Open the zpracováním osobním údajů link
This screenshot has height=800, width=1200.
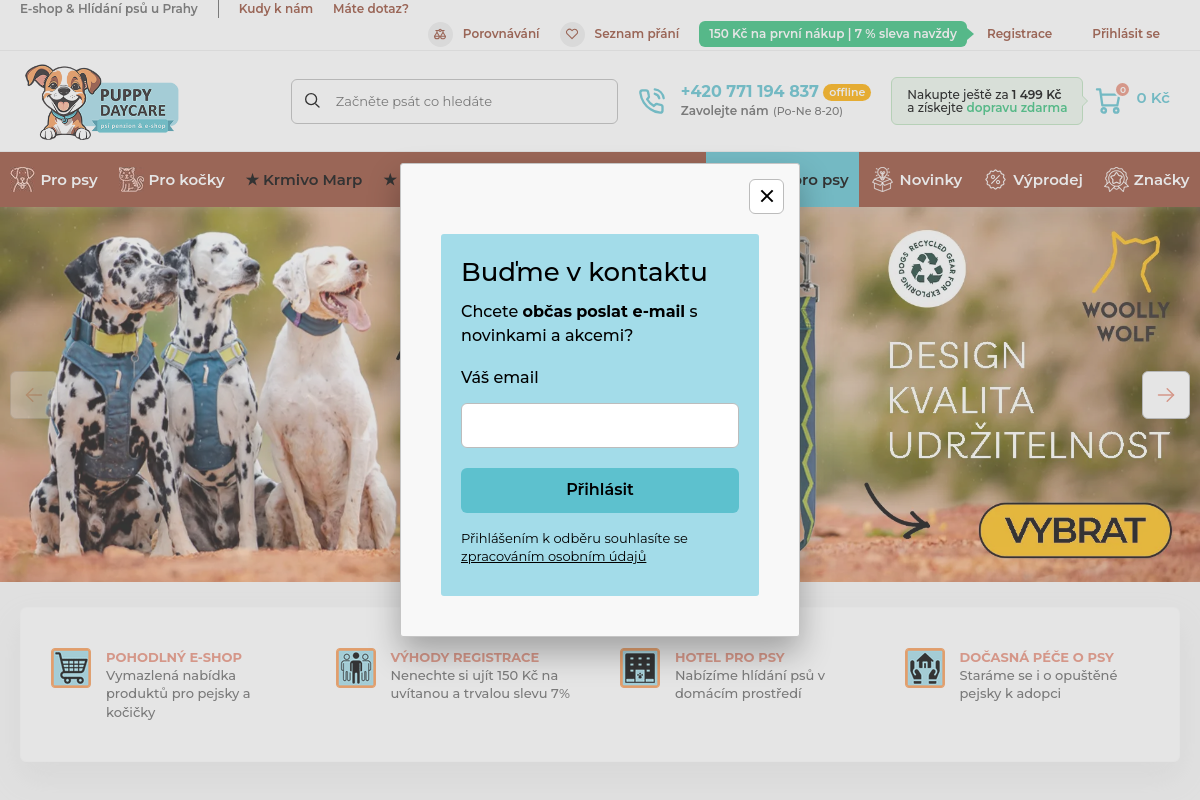point(553,557)
